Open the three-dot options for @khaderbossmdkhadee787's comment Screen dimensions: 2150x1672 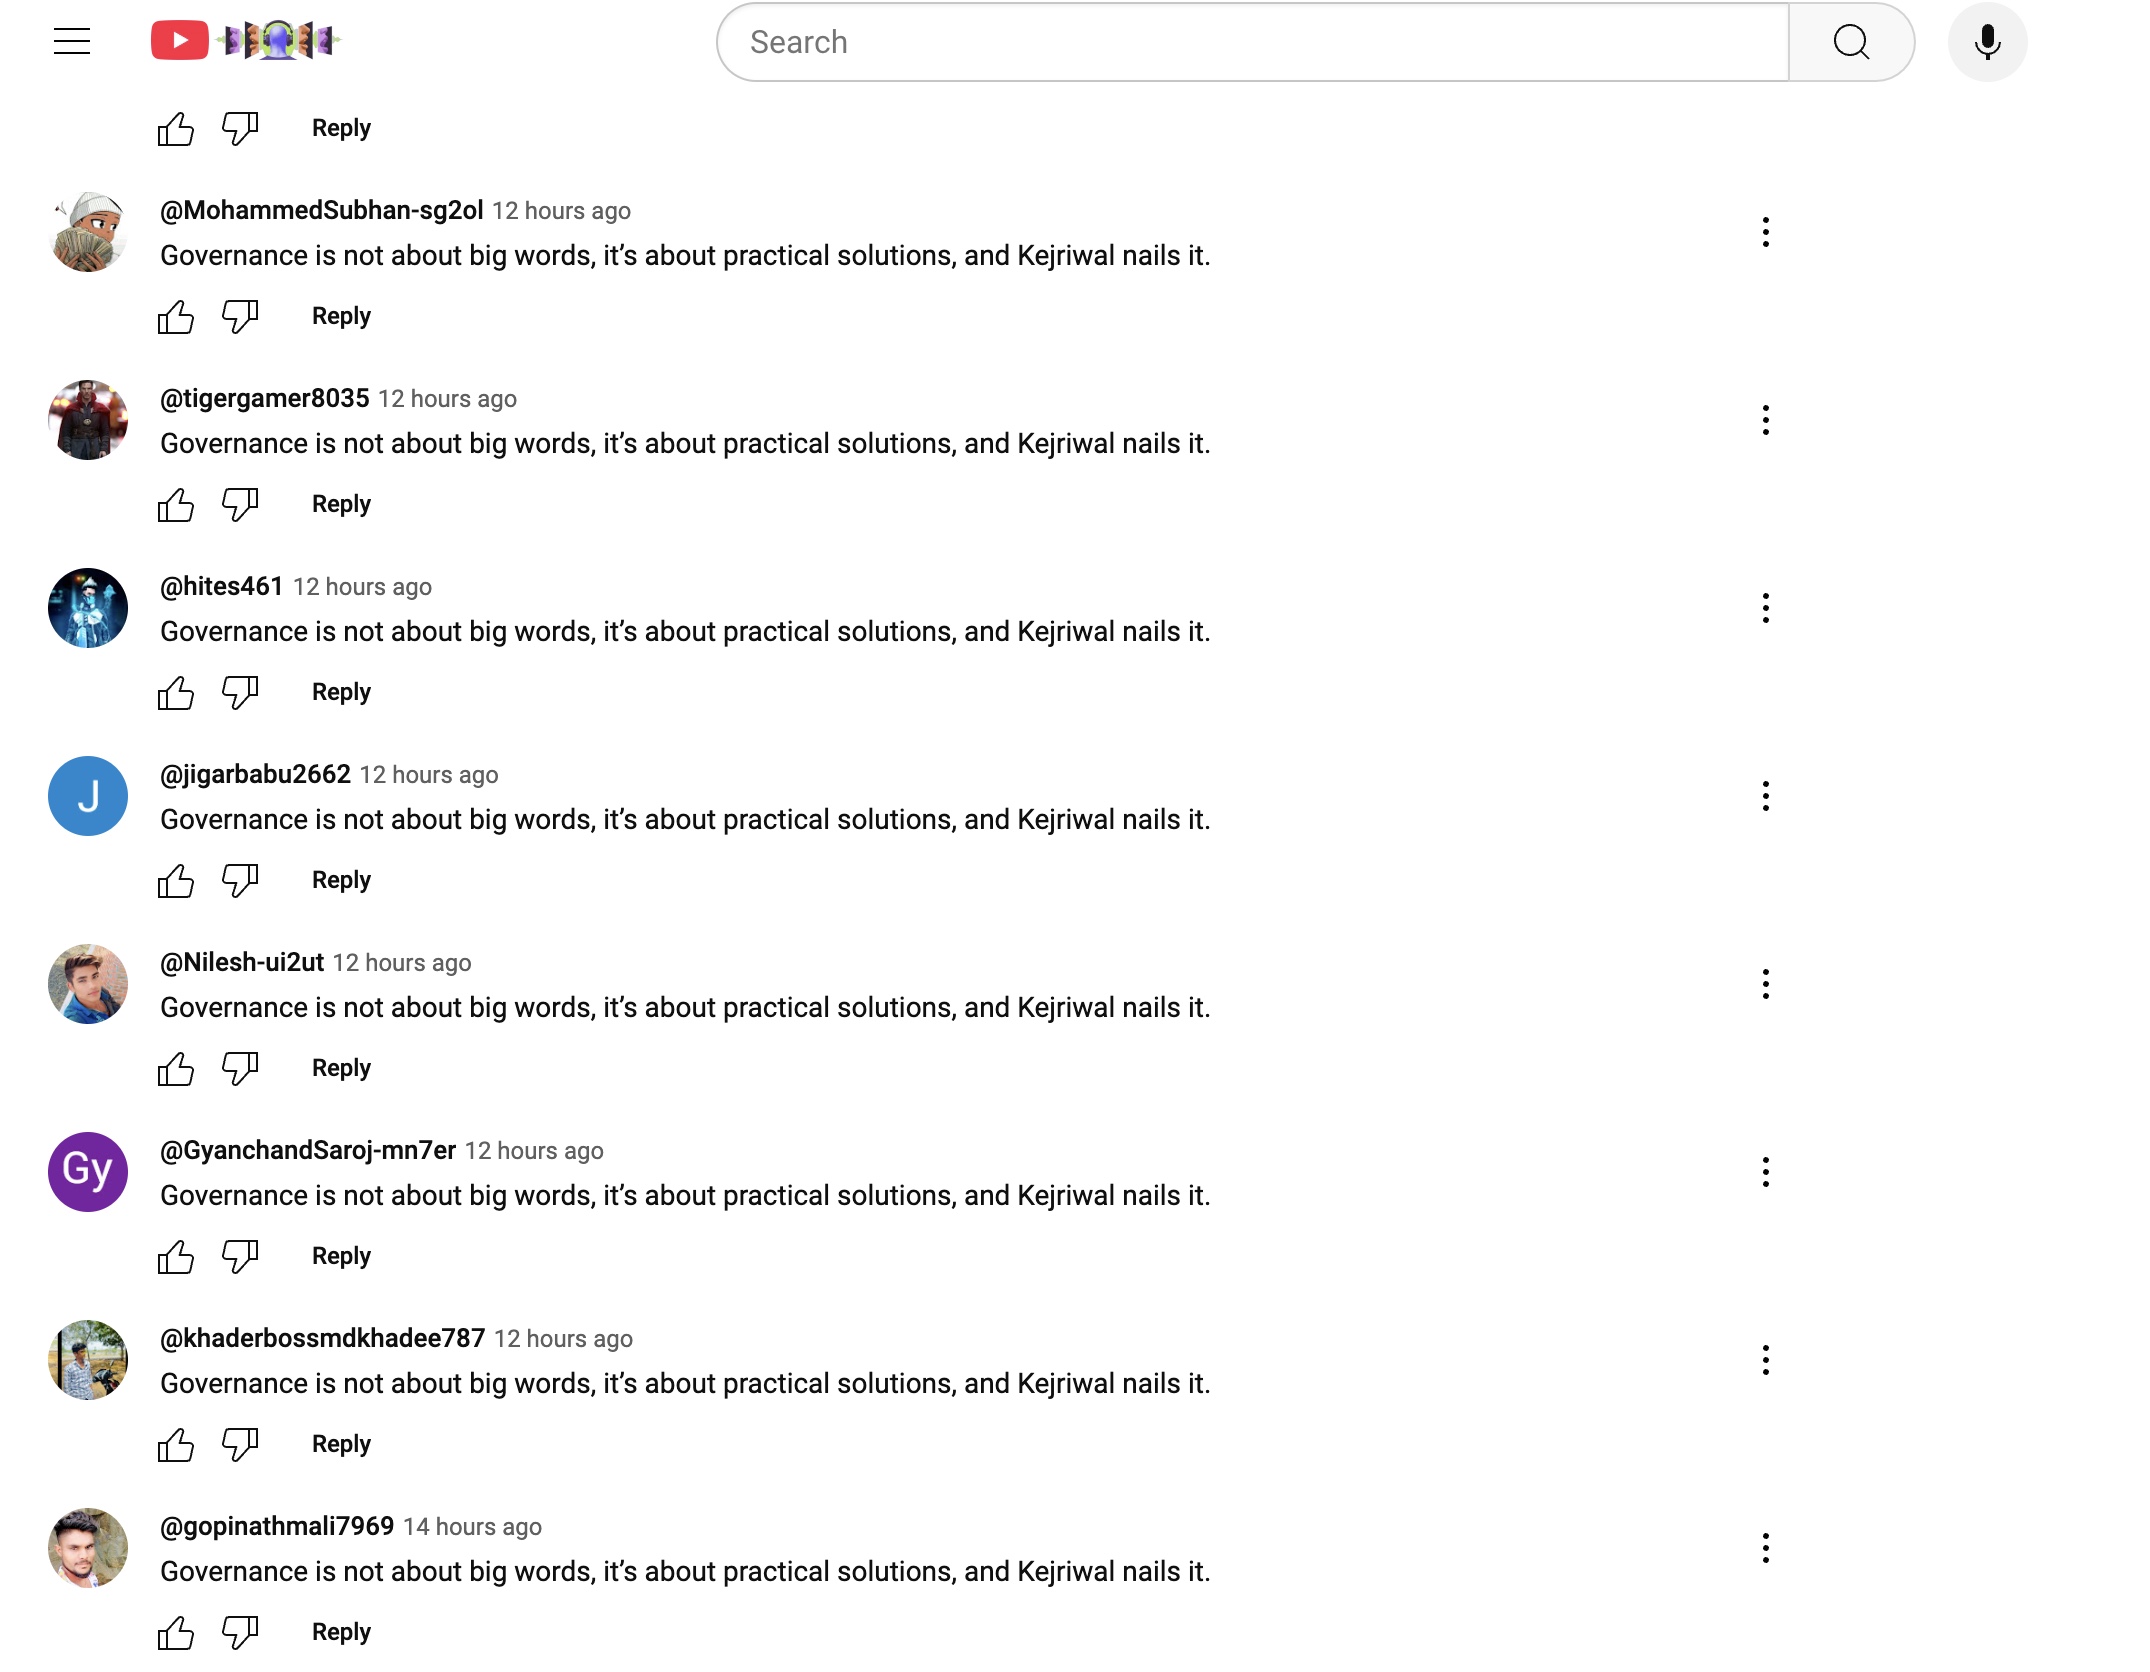1766,1360
